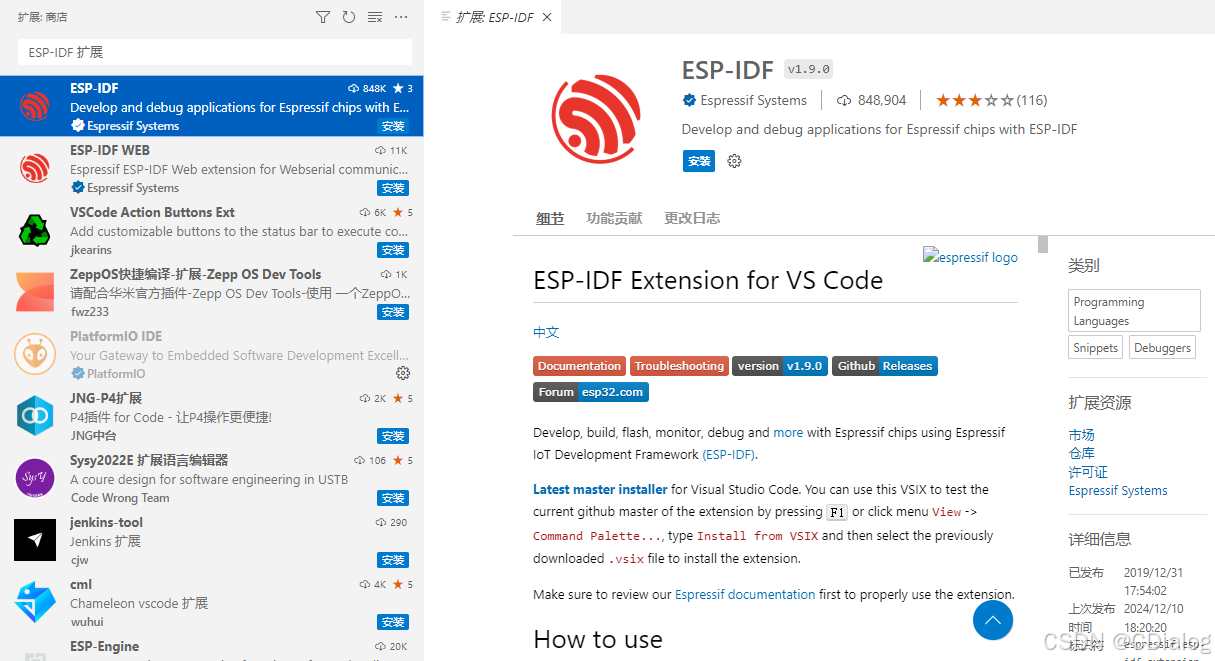Open the 许可证 license link

(1088, 472)
